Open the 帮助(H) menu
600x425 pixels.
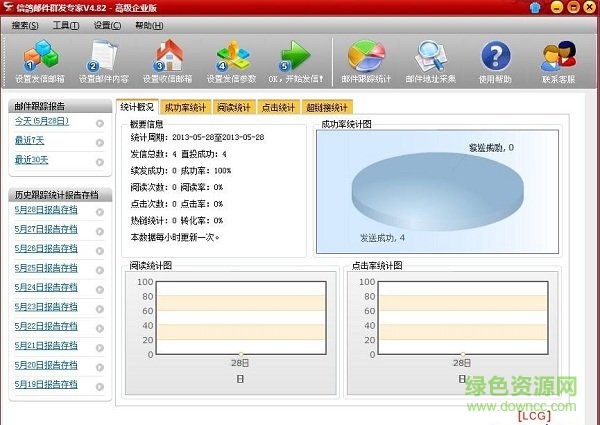coord(149,26)
